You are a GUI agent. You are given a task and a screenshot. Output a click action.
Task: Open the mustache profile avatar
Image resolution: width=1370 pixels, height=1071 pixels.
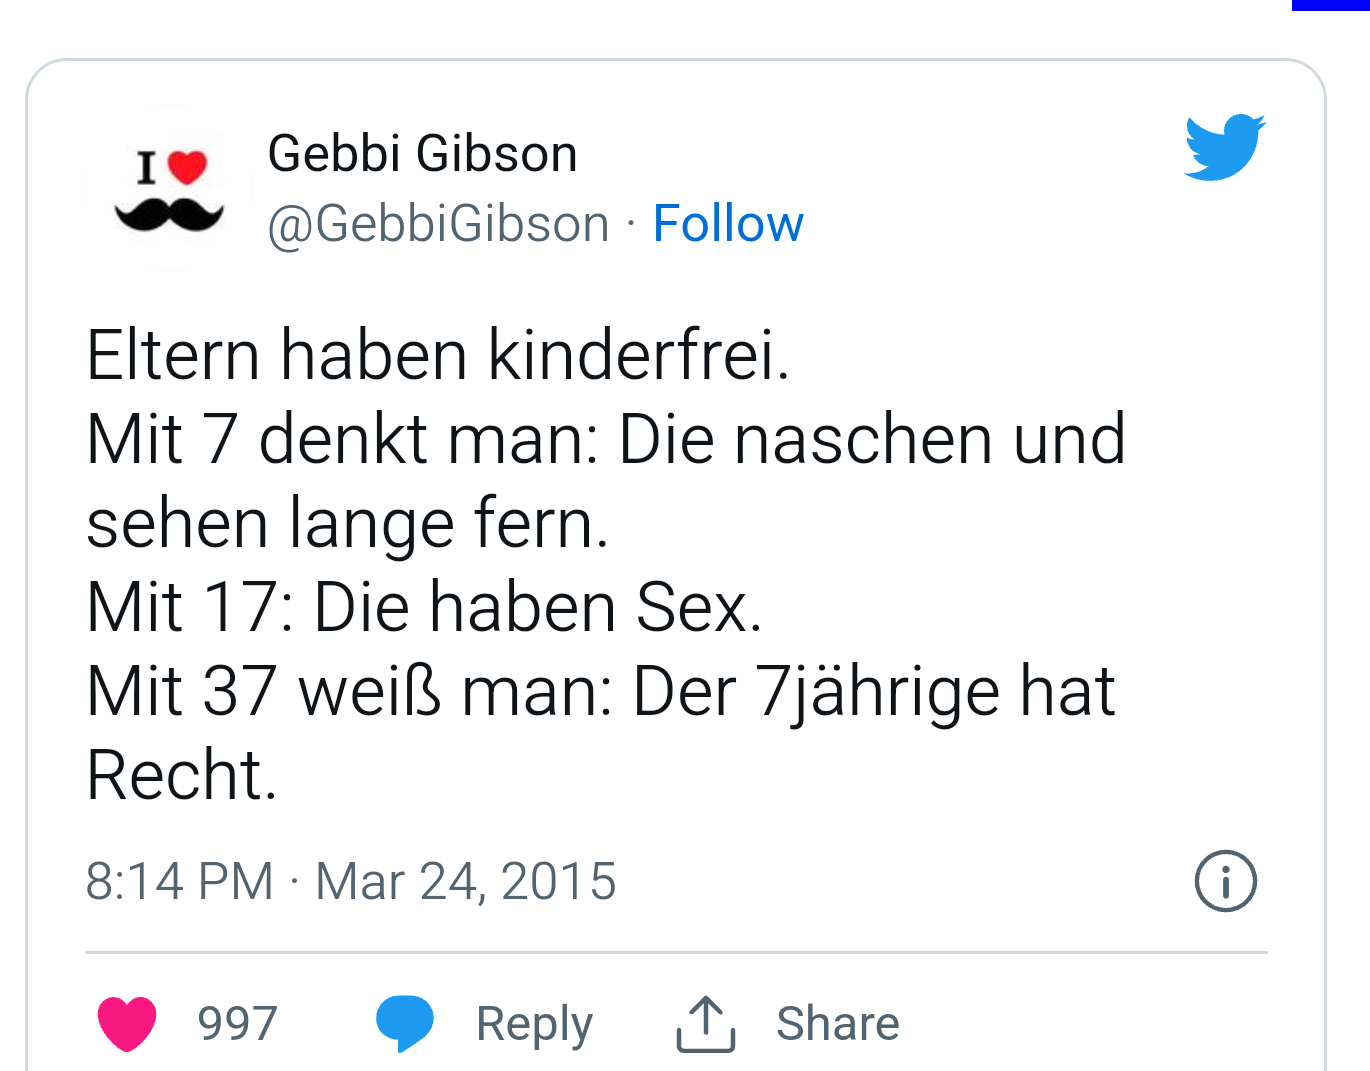[x=168, y=190]
